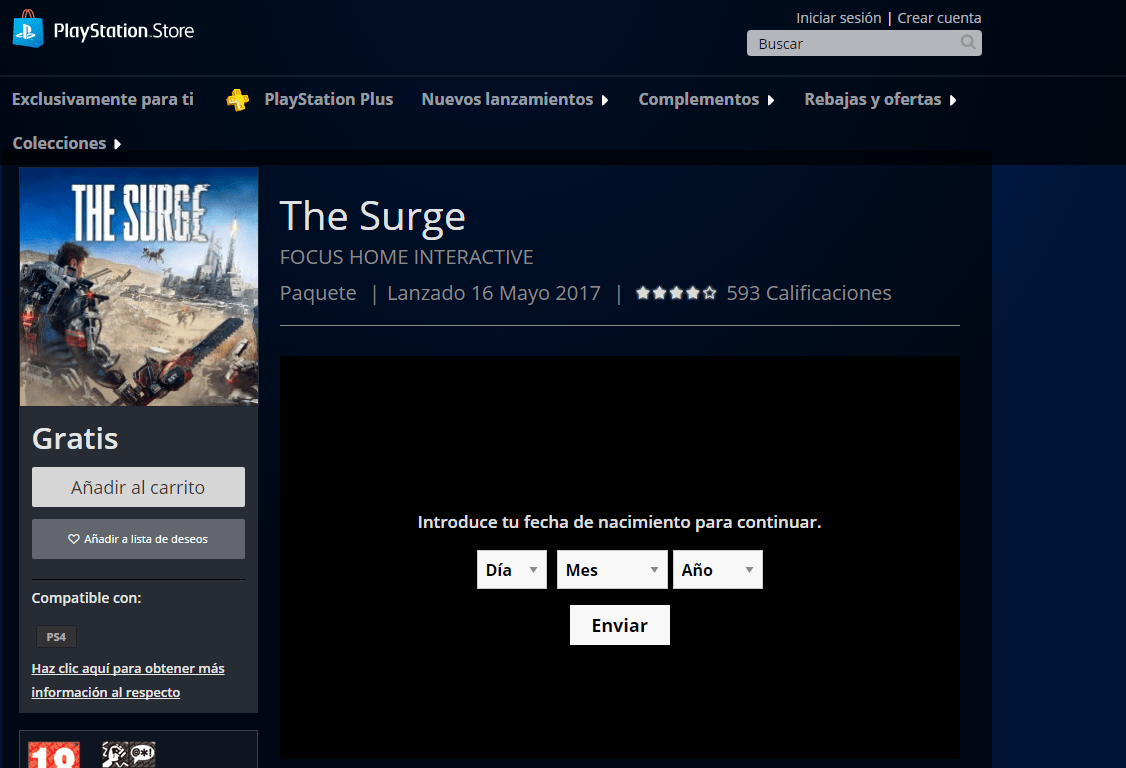Image resolution: width=1126 pixels, height=768 pixels.
Task: Expand the Complementos arrow
Action: coord(771,100)
